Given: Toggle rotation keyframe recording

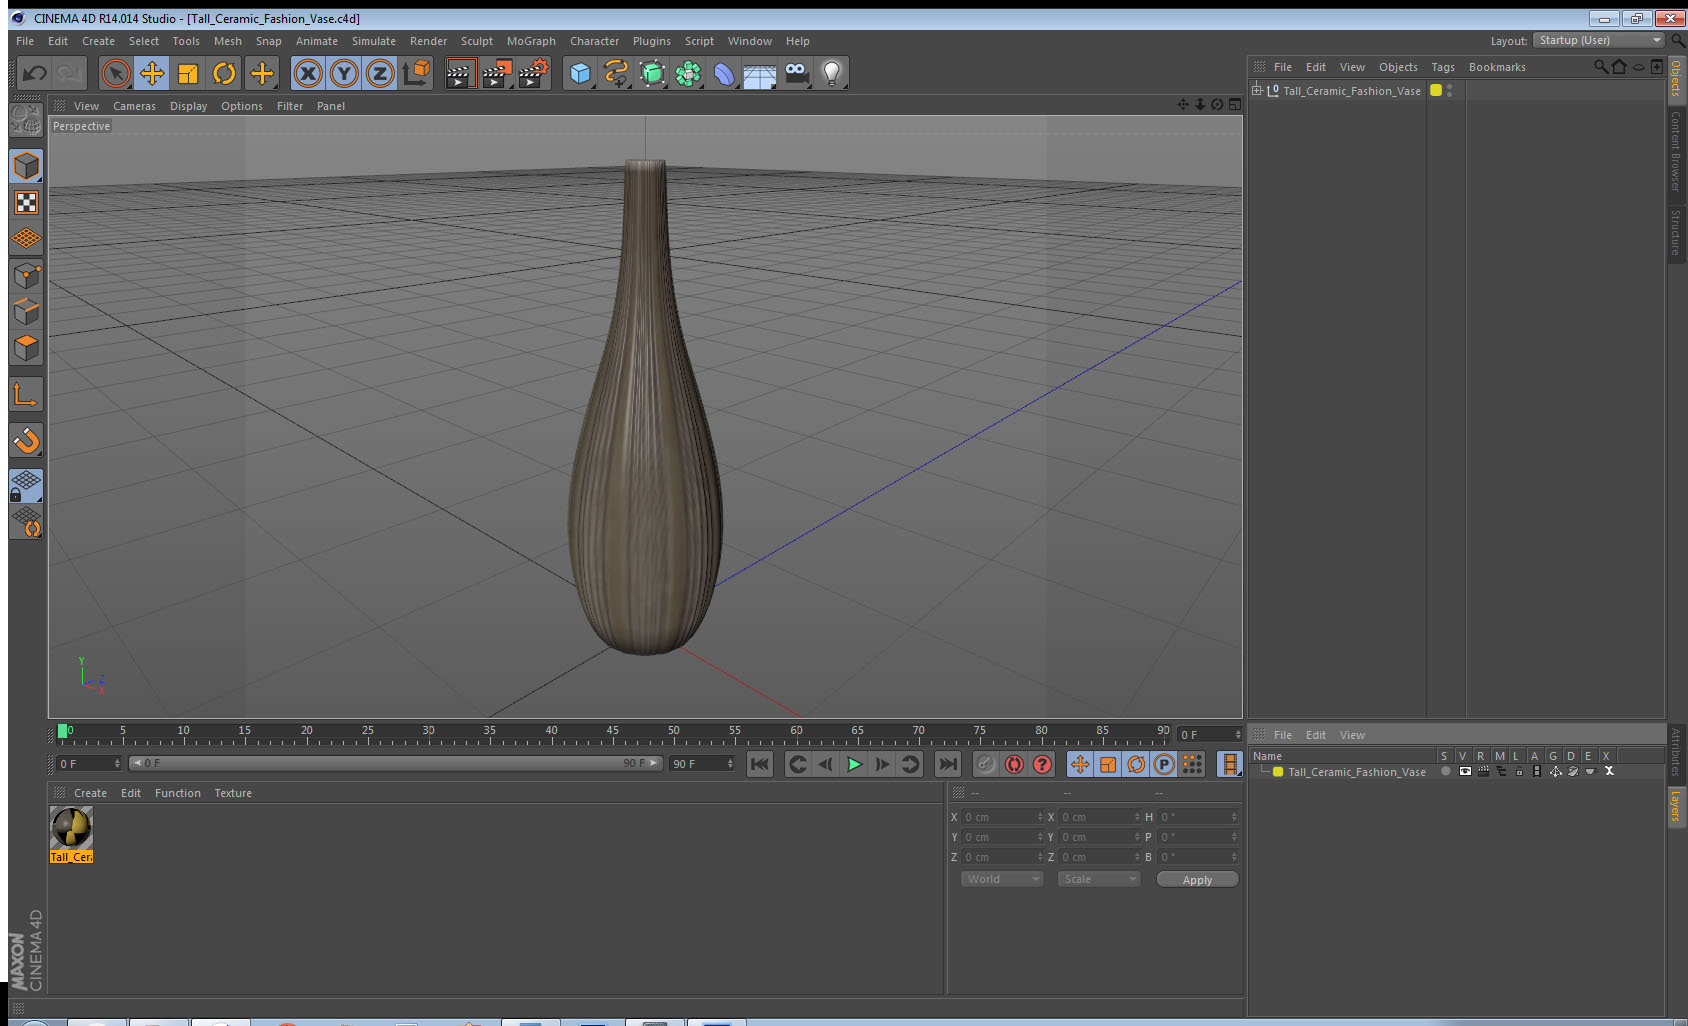Looking at the screenshot, I should [x=1136, y=764].
